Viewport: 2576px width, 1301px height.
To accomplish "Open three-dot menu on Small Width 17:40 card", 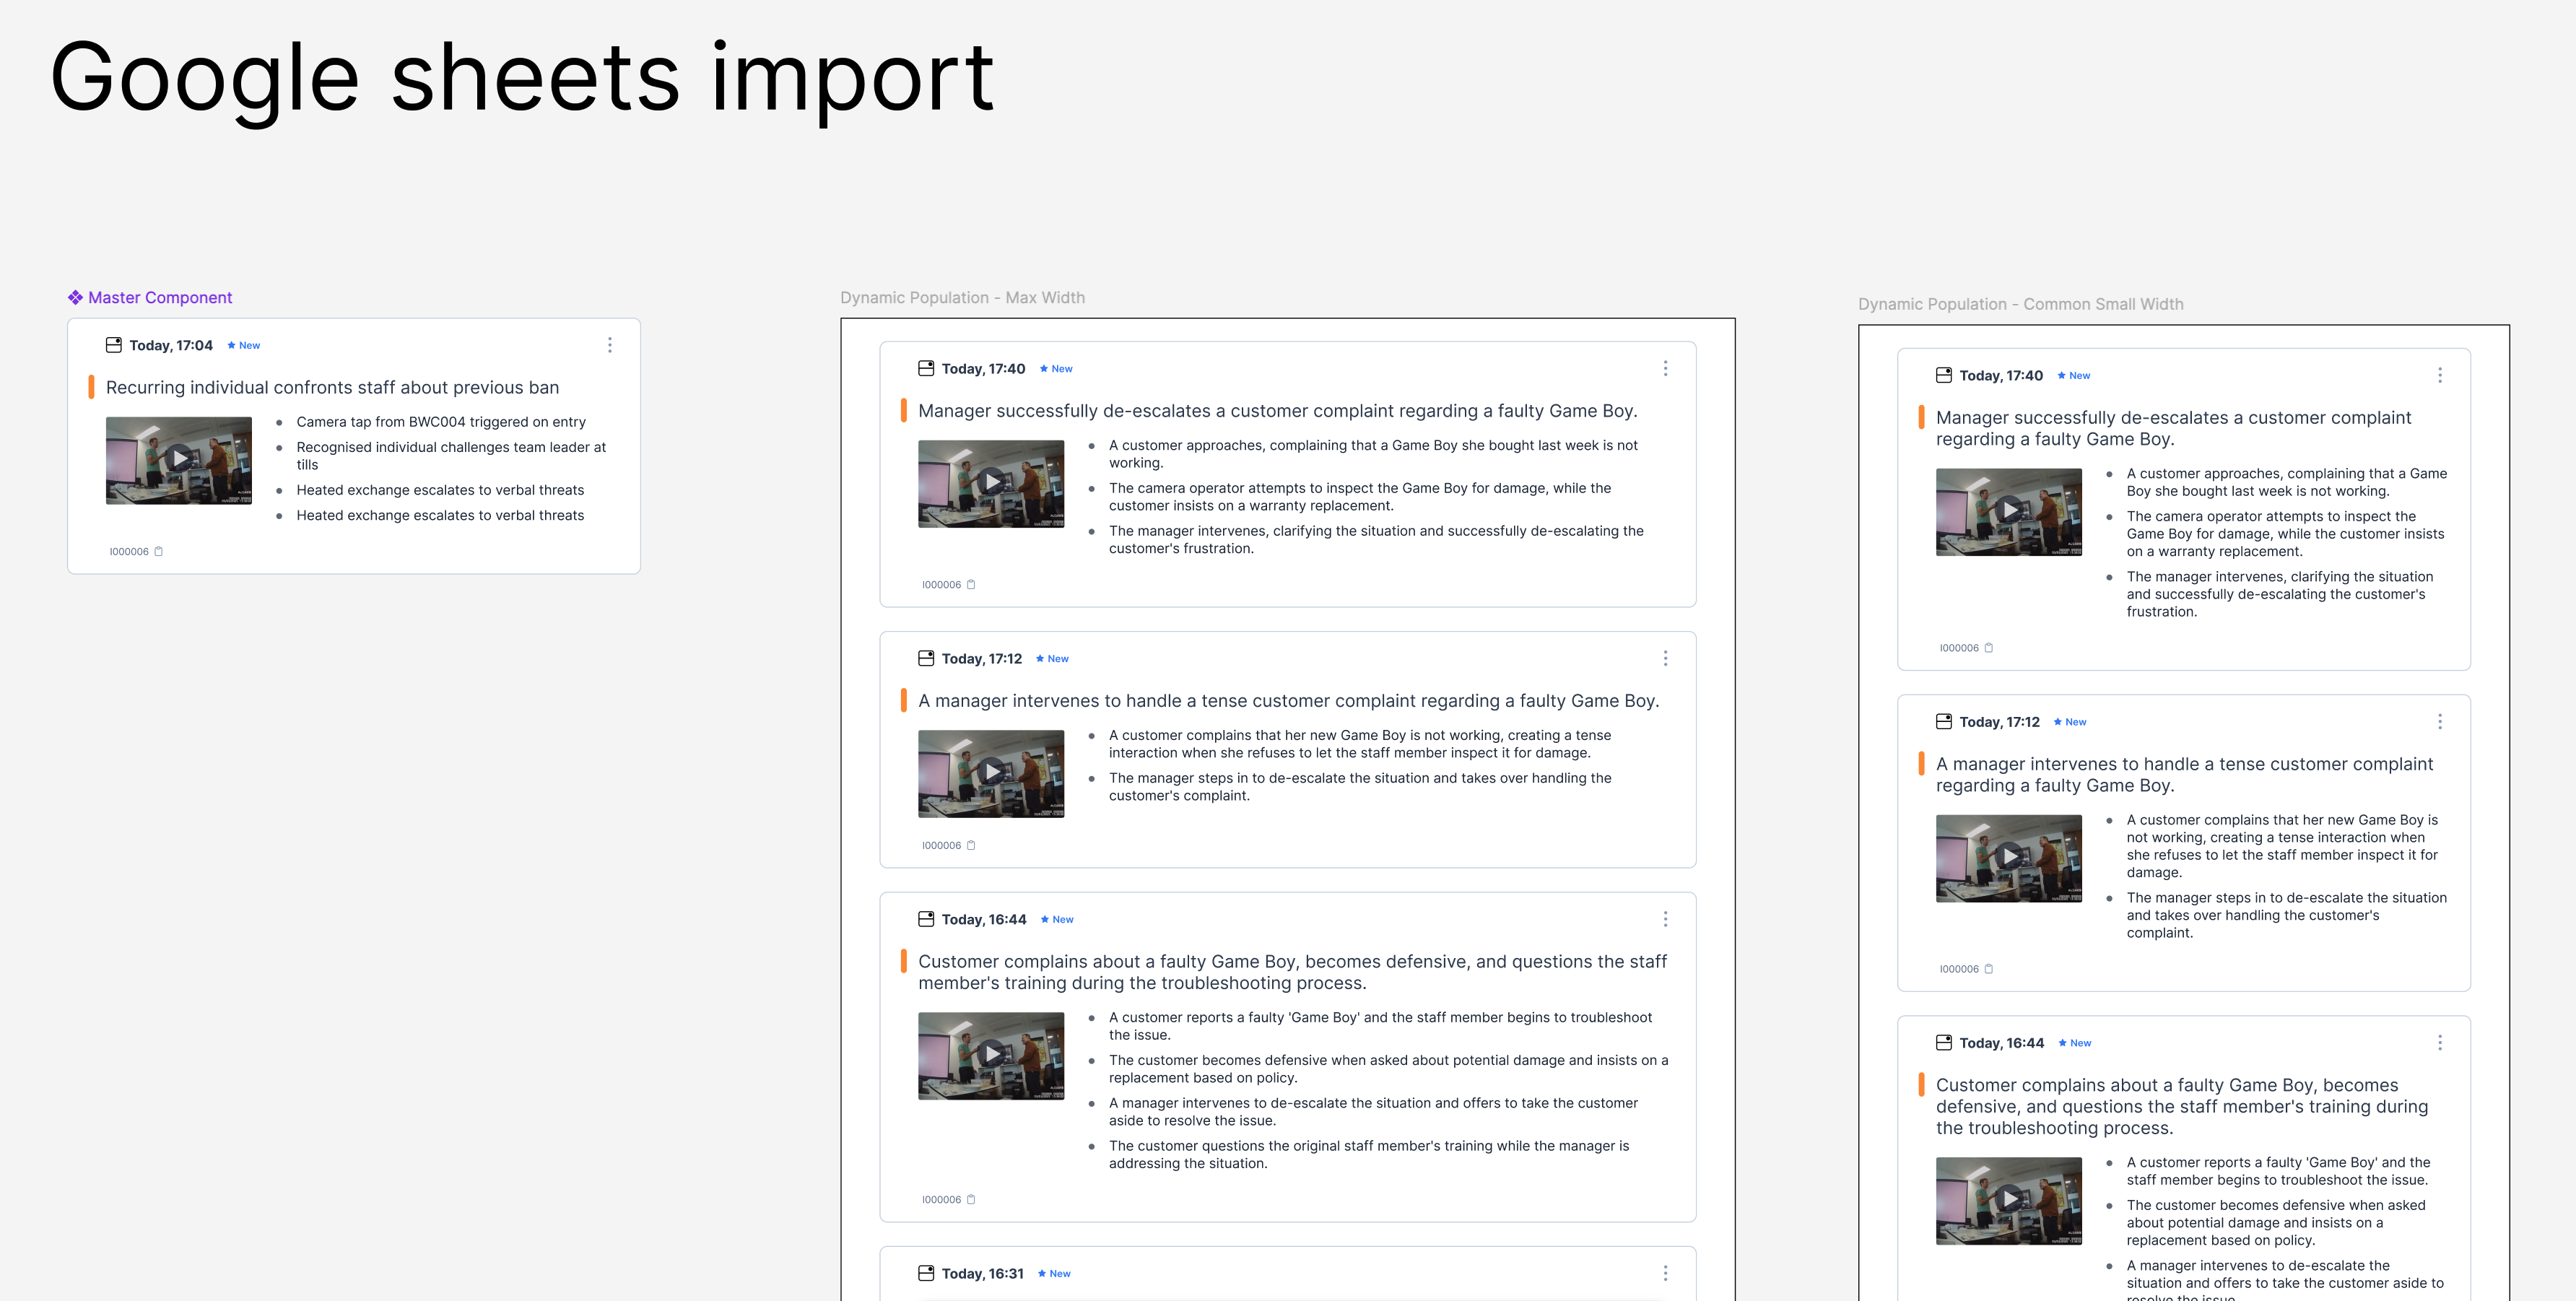I will [2440, 375].
